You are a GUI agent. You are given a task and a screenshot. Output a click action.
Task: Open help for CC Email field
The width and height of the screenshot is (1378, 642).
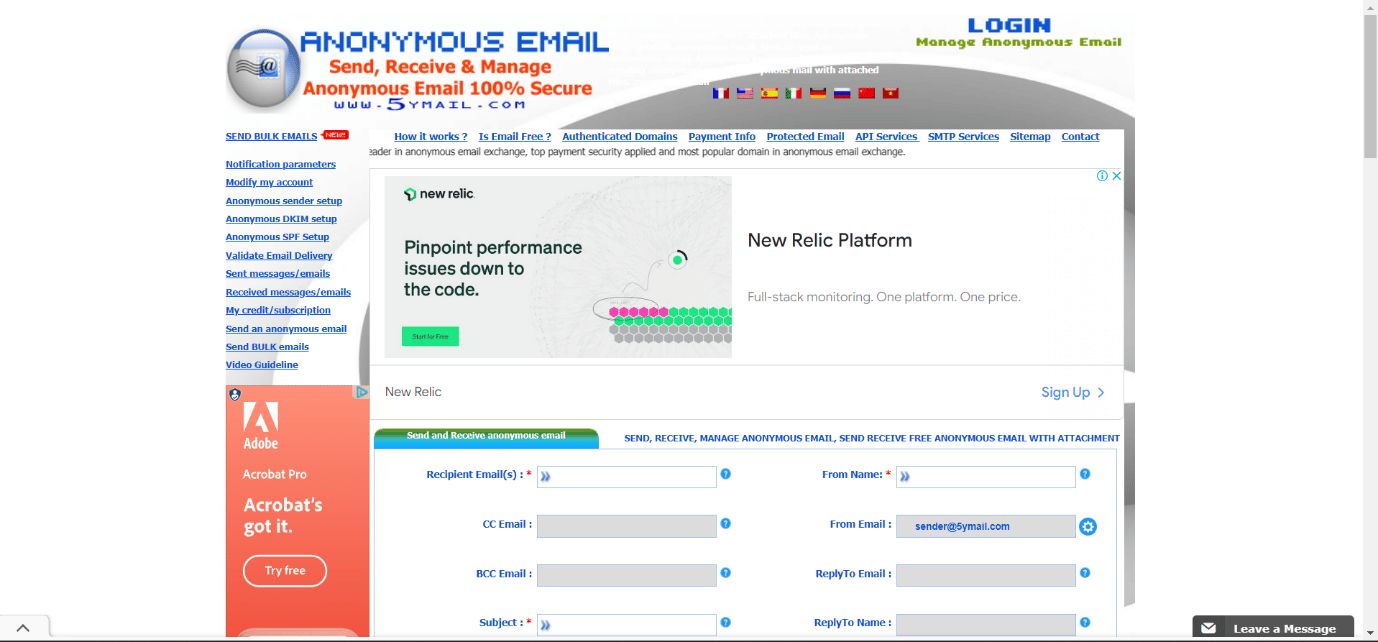[x=726, y=523]
